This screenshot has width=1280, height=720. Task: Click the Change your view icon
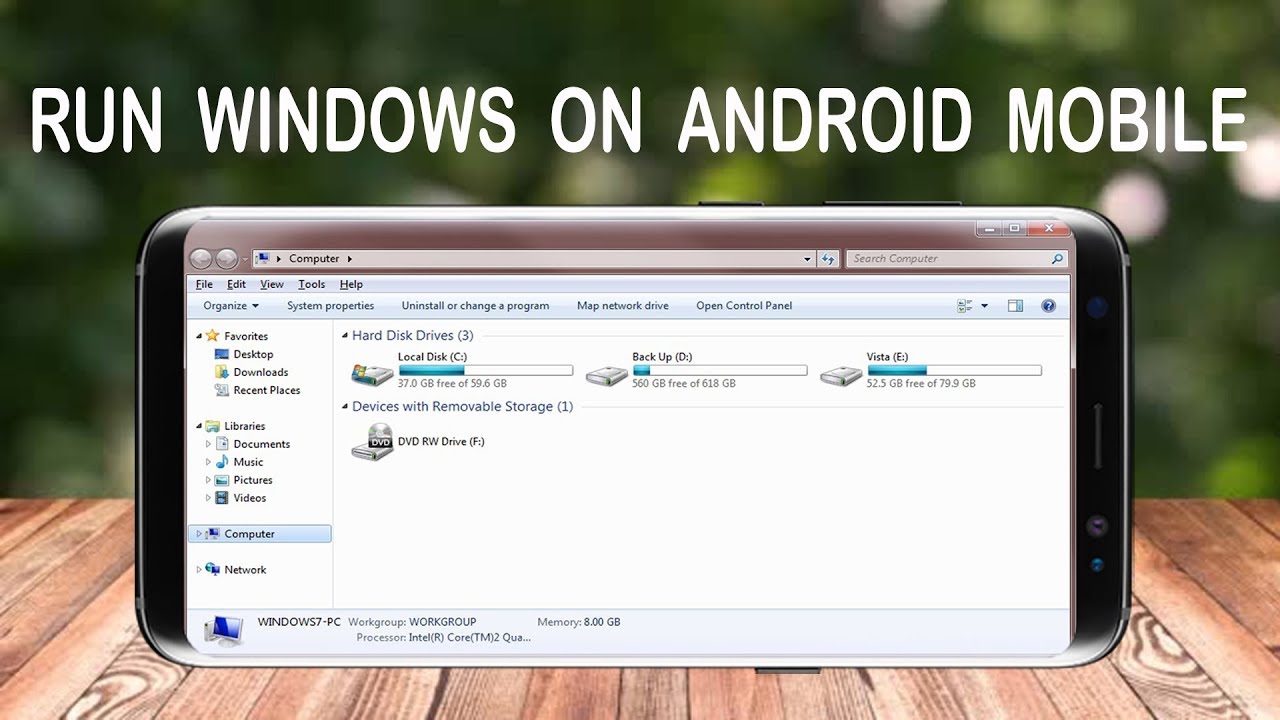pos(965,306)
